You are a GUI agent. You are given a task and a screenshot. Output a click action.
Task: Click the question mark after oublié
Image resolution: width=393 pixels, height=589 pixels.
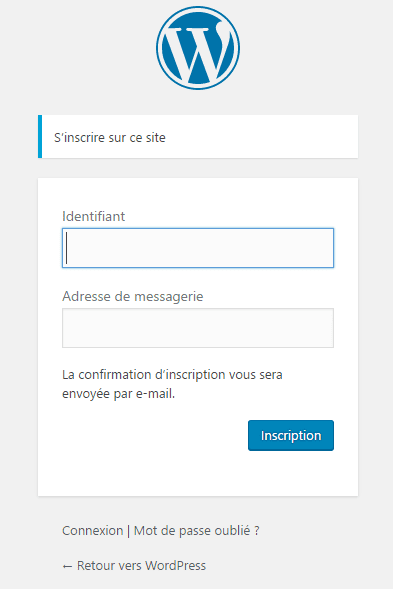tap(257, 530)
